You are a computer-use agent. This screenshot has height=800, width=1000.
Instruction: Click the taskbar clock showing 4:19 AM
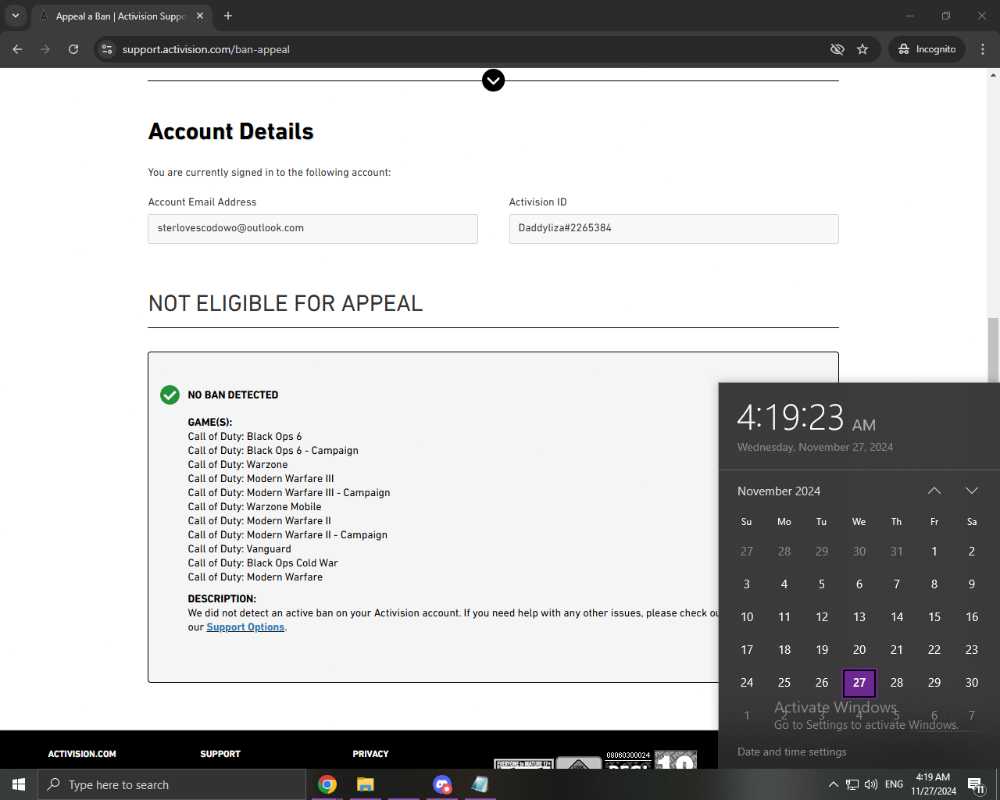(x=933, y=784)
